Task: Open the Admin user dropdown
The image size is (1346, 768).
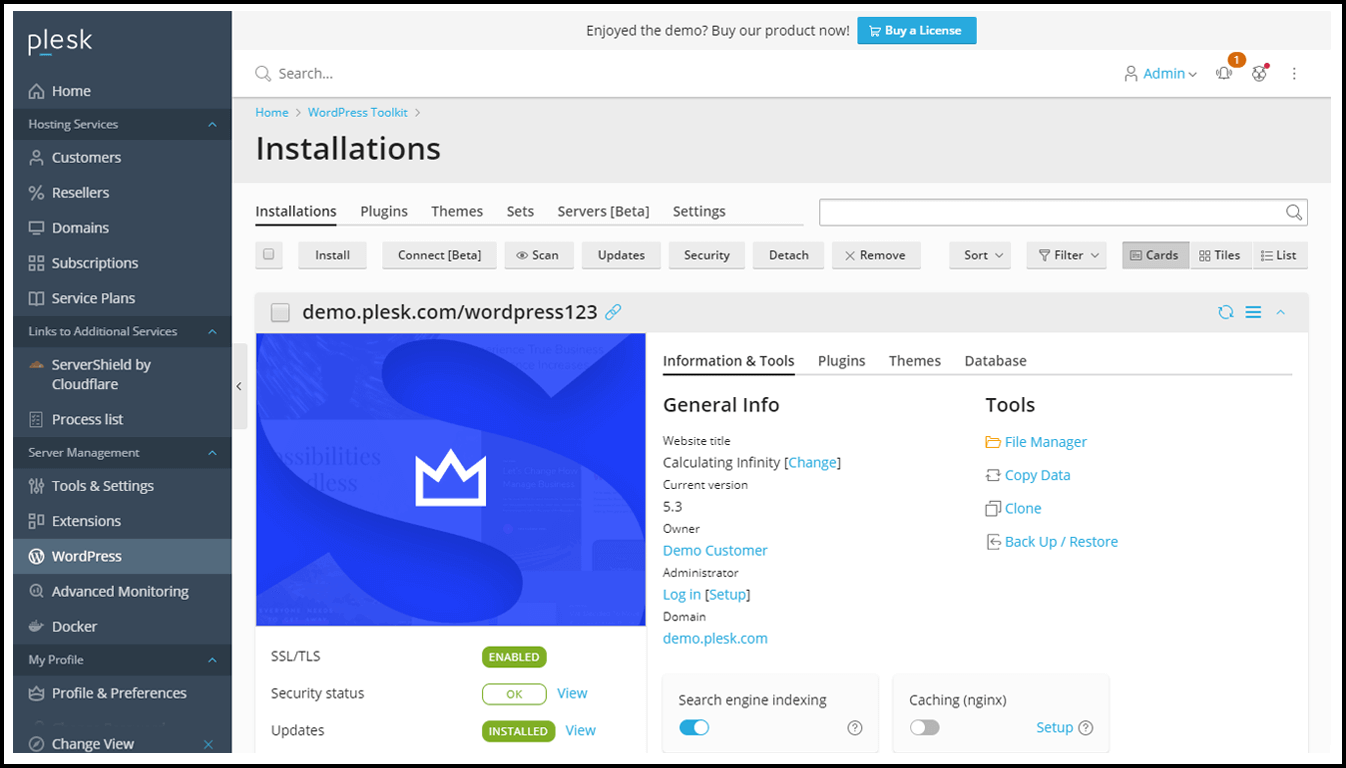Action: (x=1160, y=73)
